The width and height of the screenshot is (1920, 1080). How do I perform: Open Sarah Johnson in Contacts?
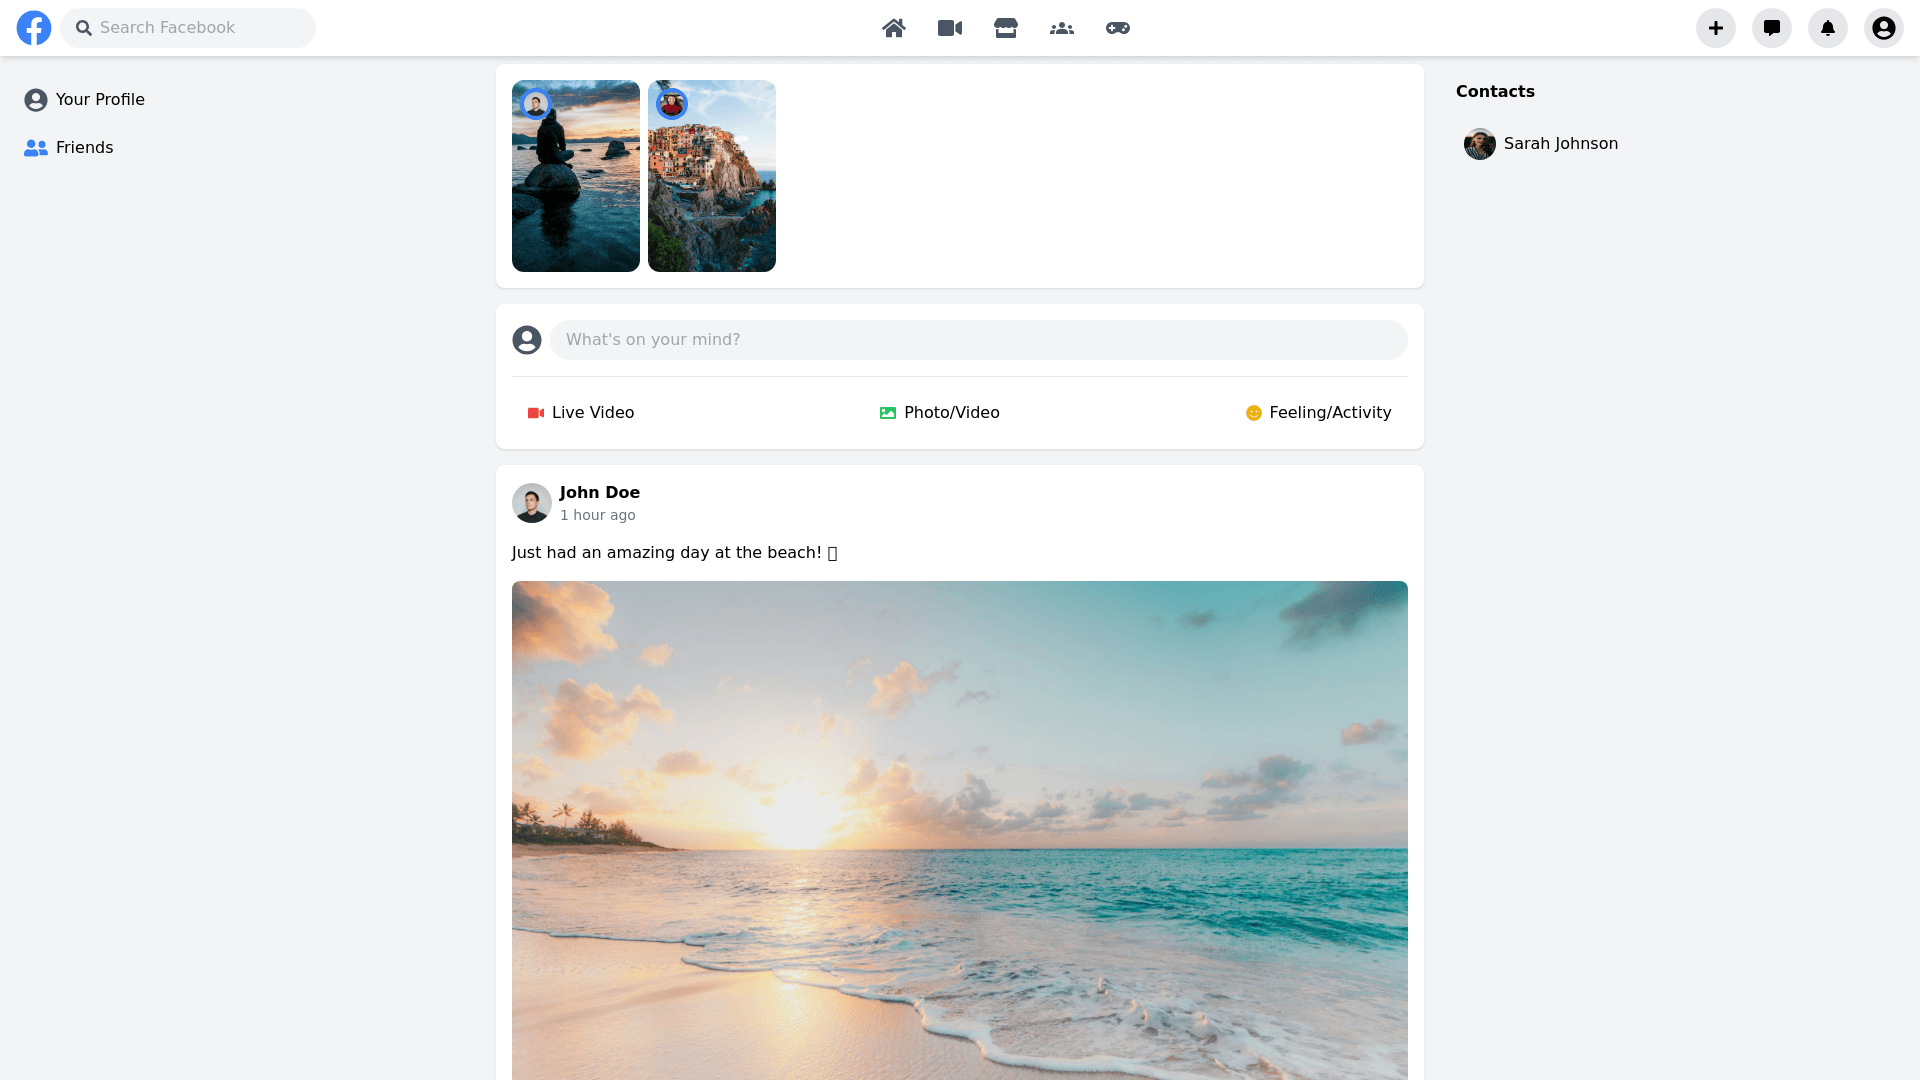[1542, 144]
